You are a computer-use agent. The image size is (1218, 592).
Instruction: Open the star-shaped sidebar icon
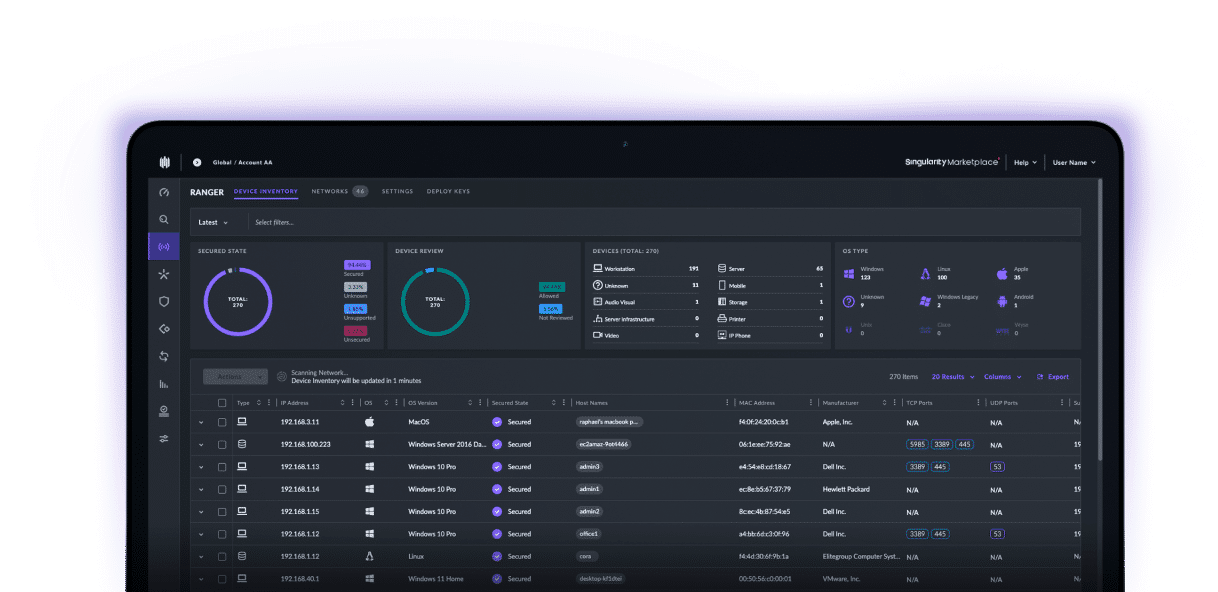click(x=164, y=274)
